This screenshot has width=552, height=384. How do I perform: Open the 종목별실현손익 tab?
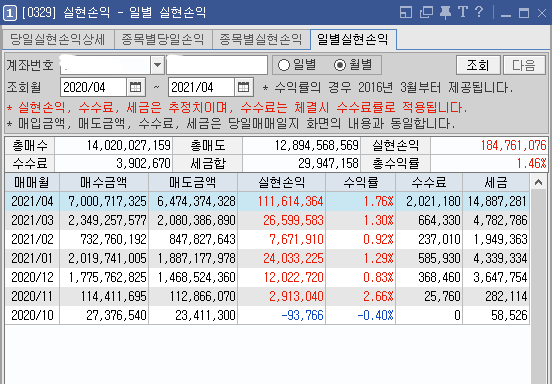click(x=261, y=39)
